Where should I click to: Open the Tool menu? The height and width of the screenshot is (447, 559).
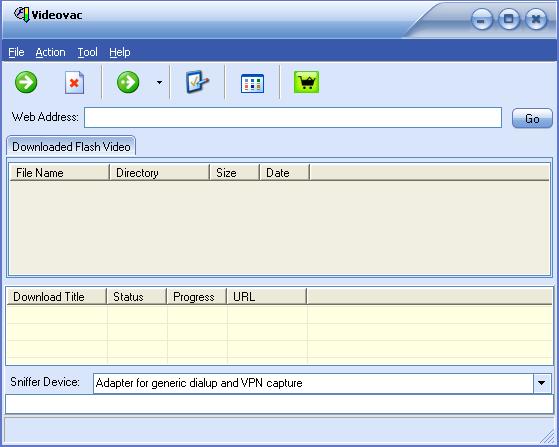pyautogui.click(x=87, y=52)
